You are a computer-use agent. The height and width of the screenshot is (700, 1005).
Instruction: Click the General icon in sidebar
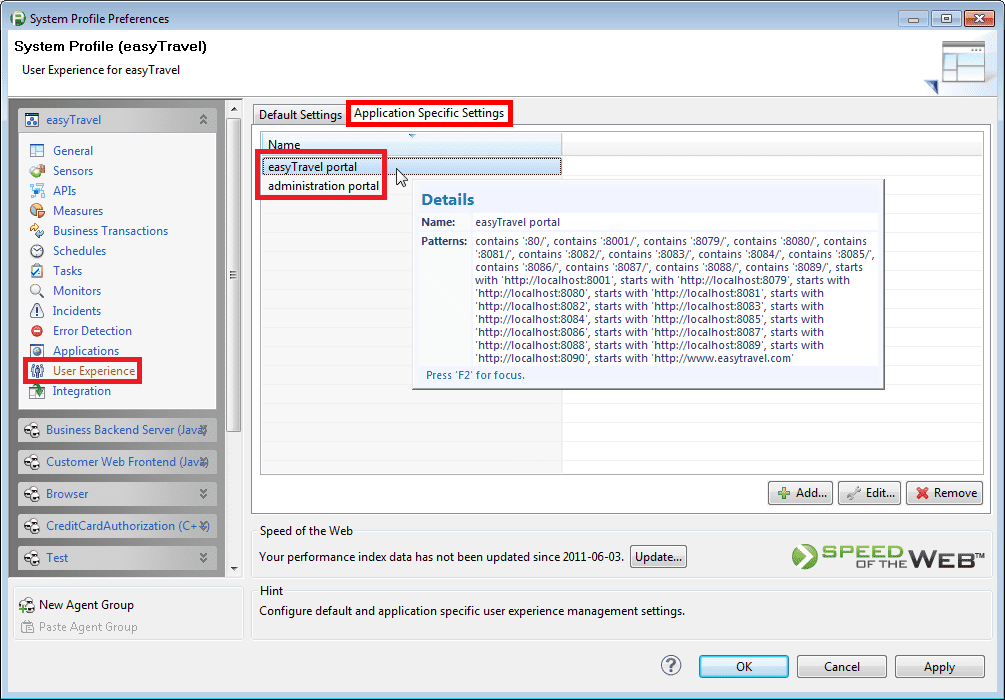coord(37,151)
